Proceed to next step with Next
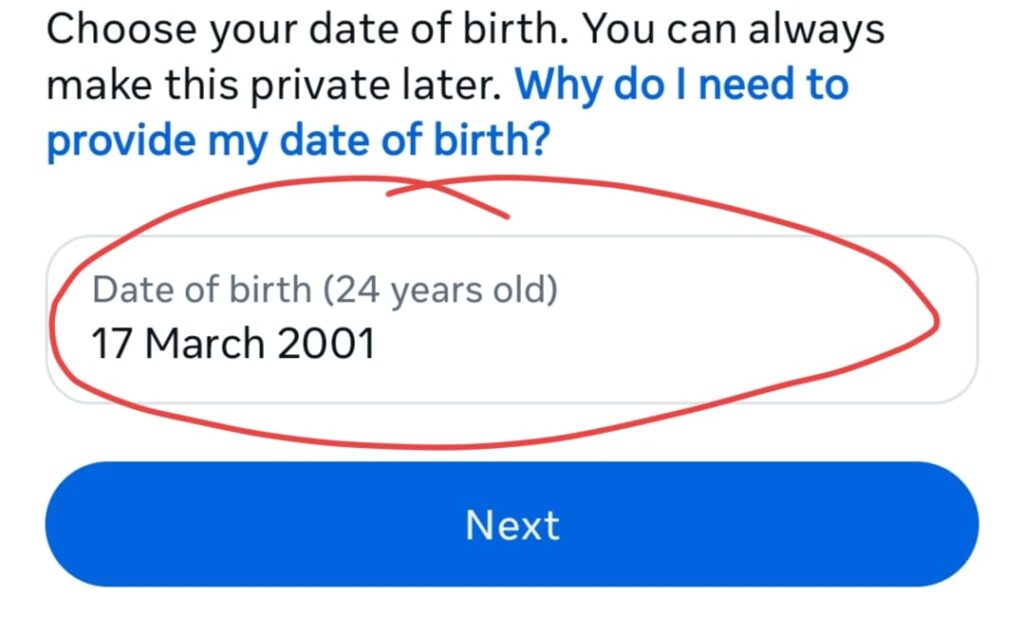The image size is (1024, 635). pos(512,524)
